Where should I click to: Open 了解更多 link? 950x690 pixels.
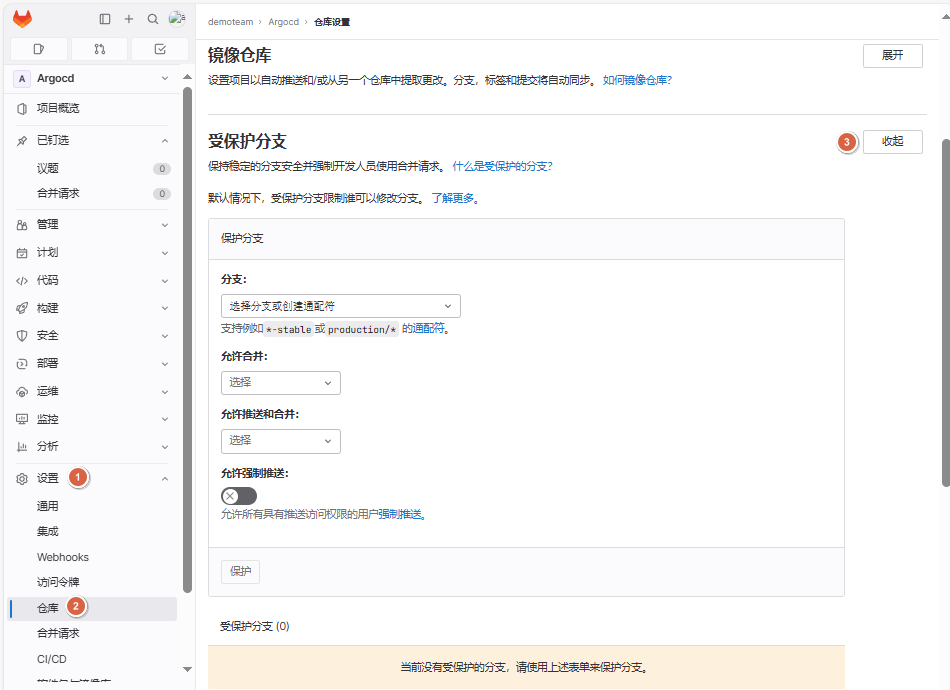coord(455,198)
